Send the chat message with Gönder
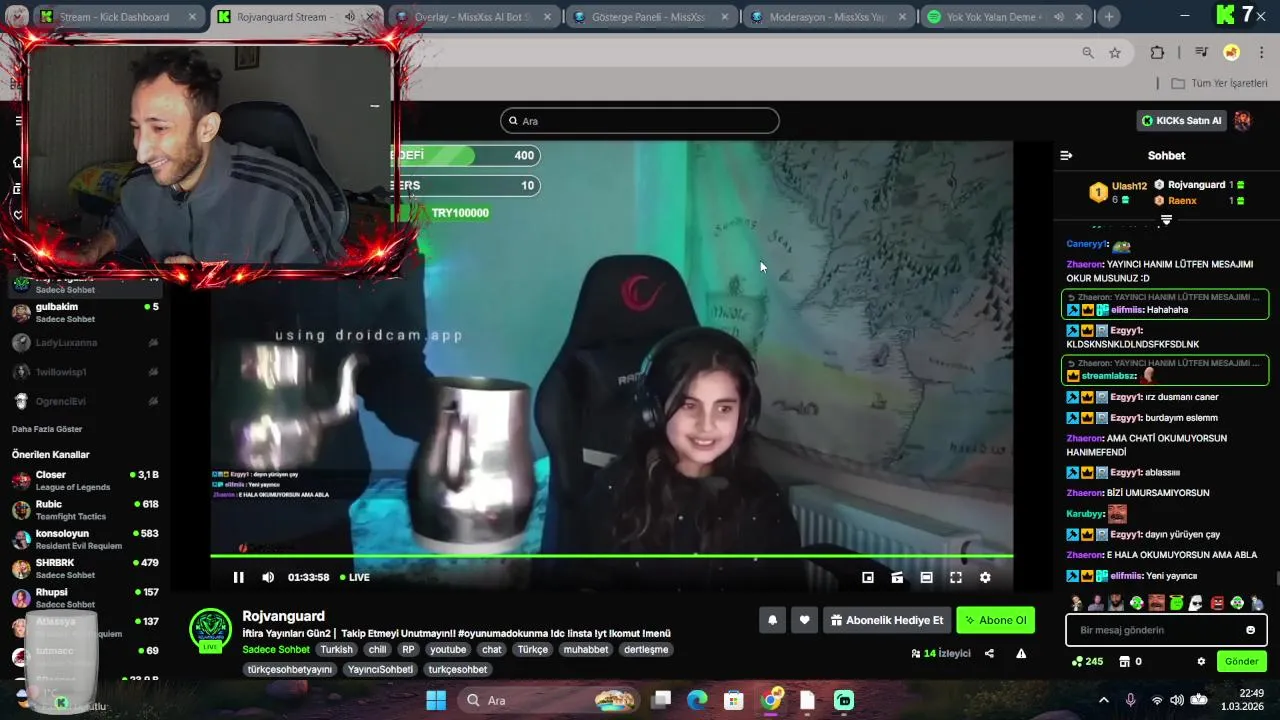The image size is (1280, 720). 1241,661
